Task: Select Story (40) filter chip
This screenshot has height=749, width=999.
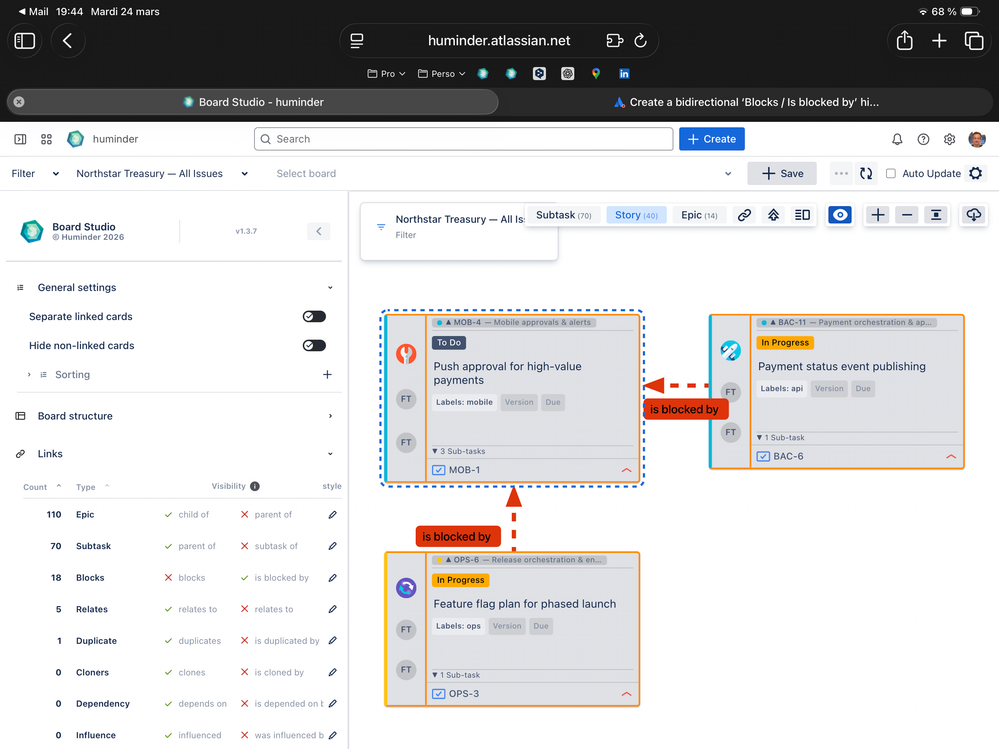Action: click(636, 215)
